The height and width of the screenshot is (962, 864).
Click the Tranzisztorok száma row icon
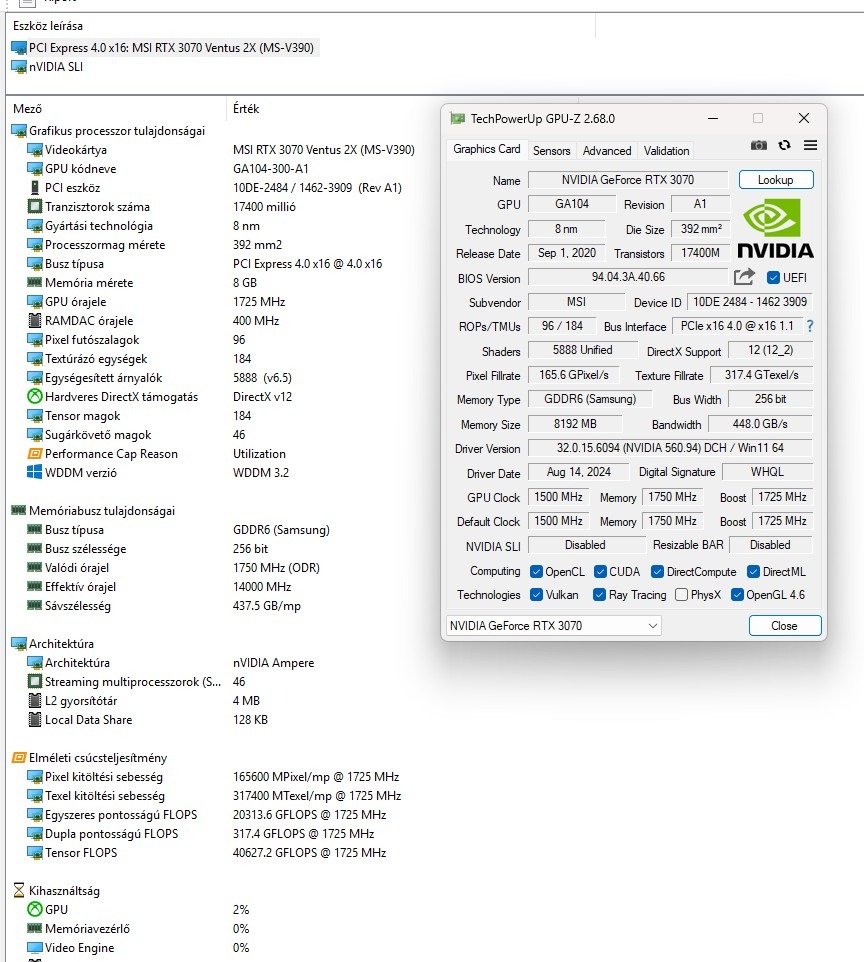pos(35,207)
